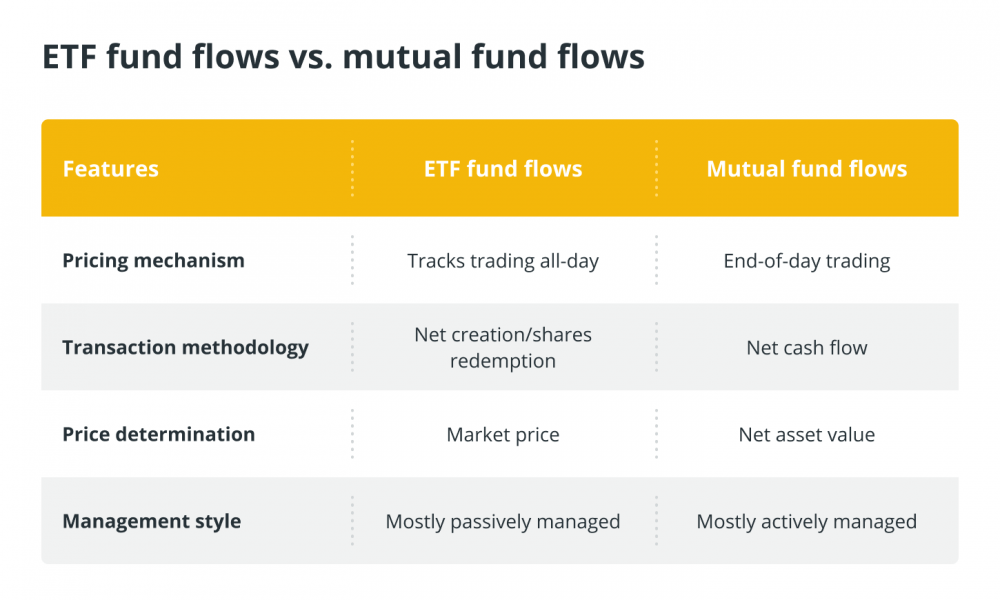This screenshot has width=1000, height=600.
Task: Click the Mostly actively managed cell
Action: 807,522
